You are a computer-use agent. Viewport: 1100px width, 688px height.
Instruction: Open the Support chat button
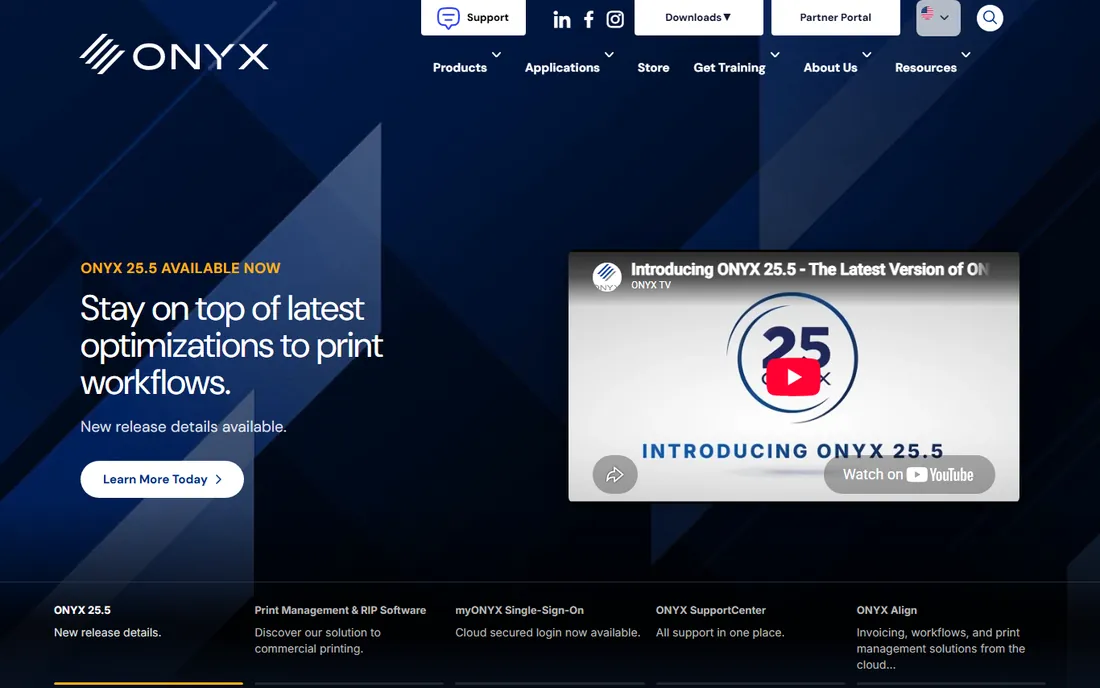473,18
